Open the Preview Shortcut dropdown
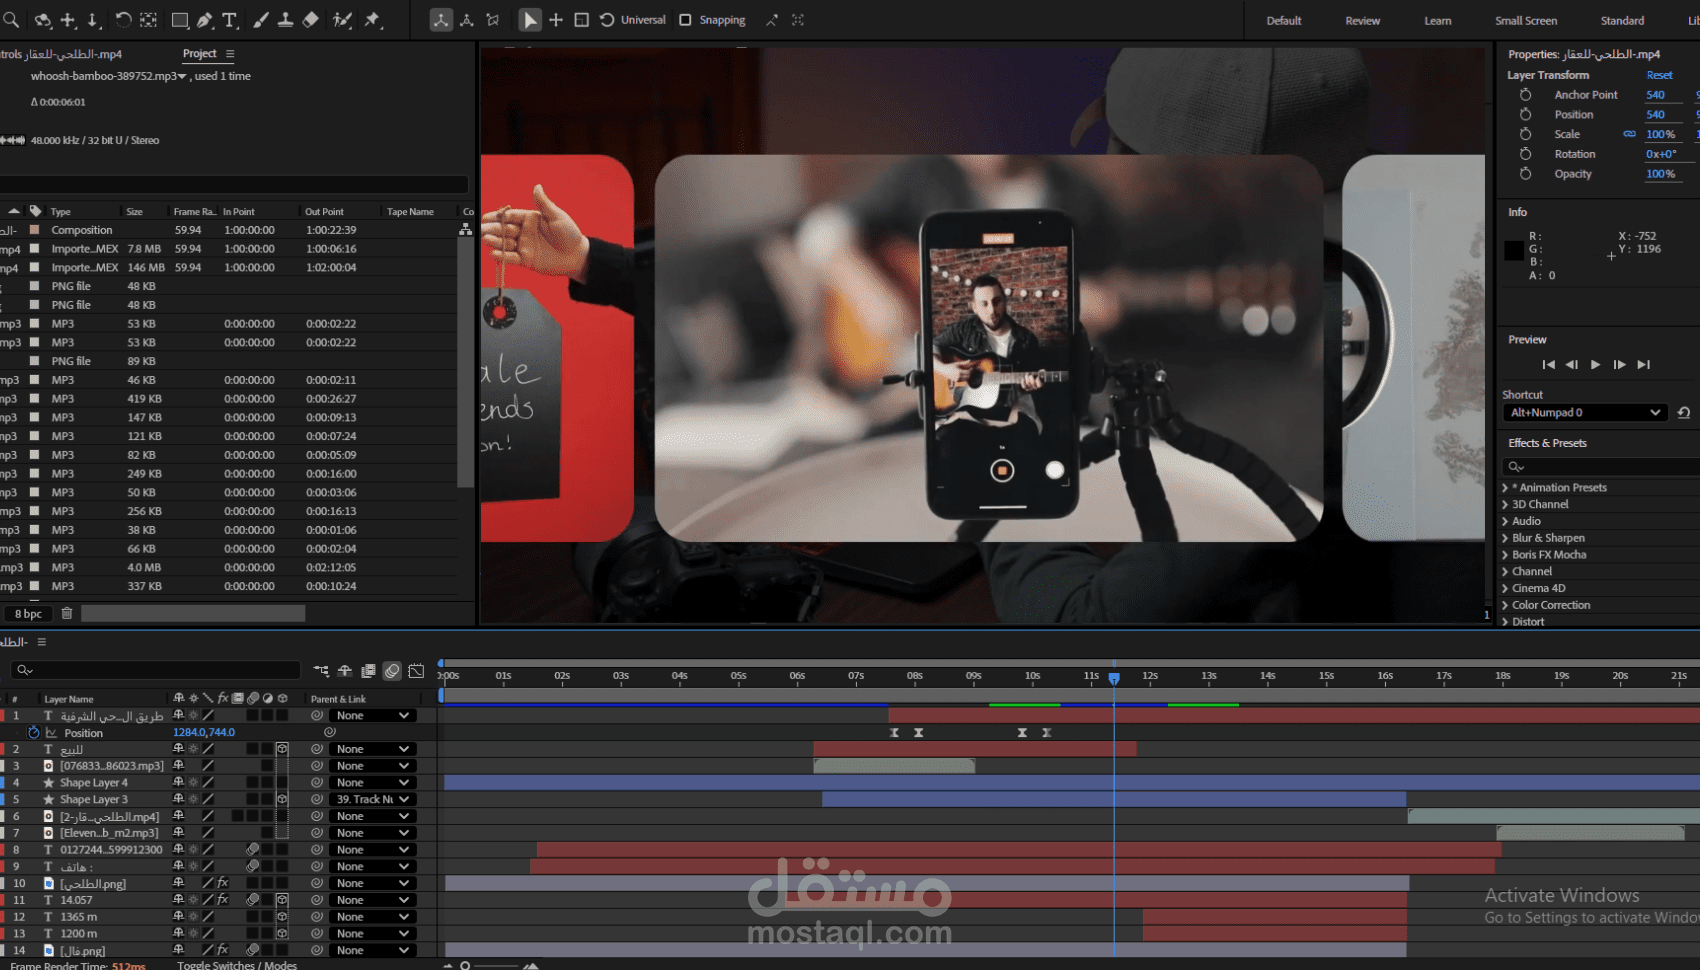Viewport: 1700px width, 970px height. [1584, 412]
